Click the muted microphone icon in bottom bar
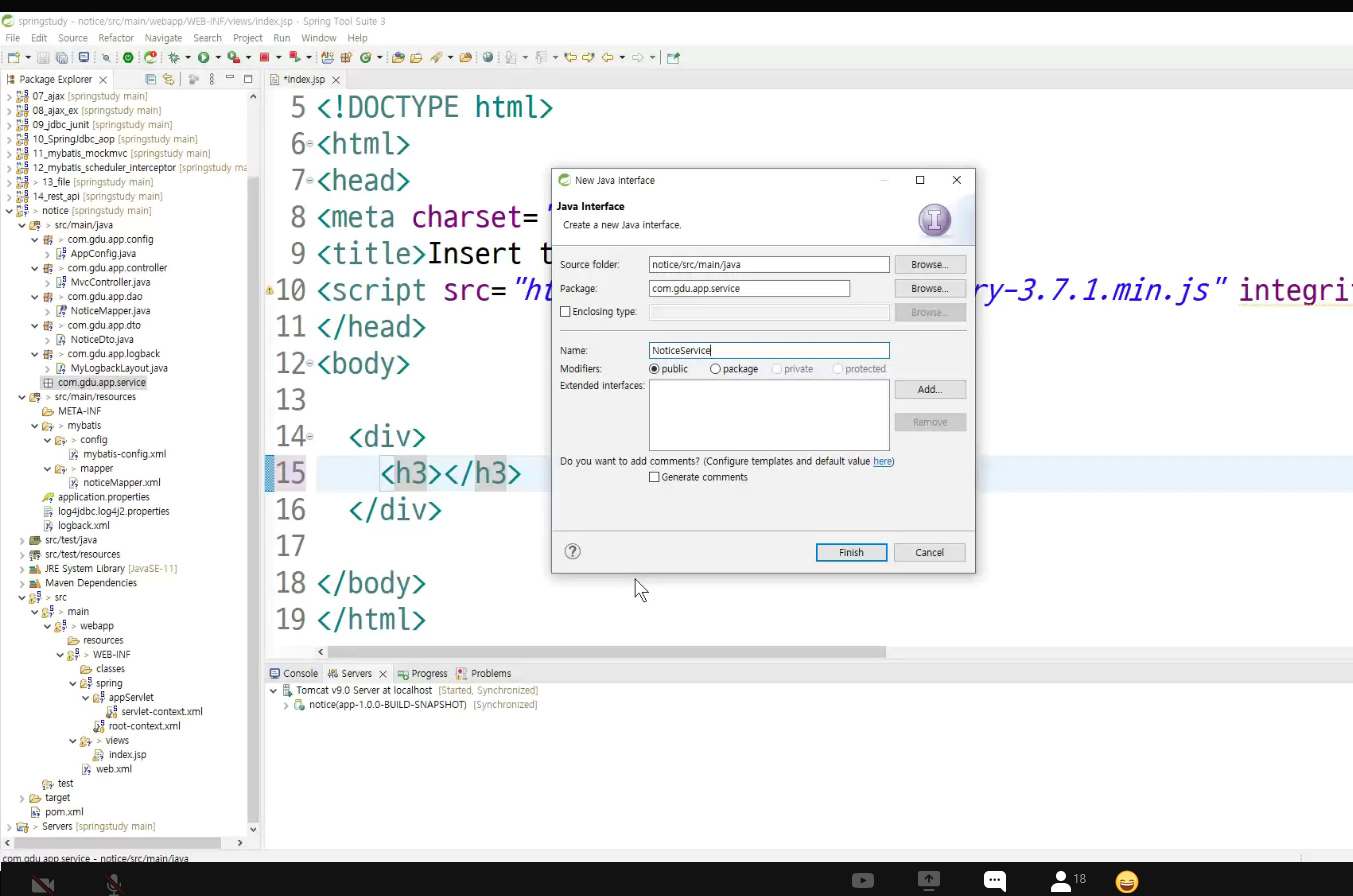The width and height of the screenshot is (1353, 896). 115,884
